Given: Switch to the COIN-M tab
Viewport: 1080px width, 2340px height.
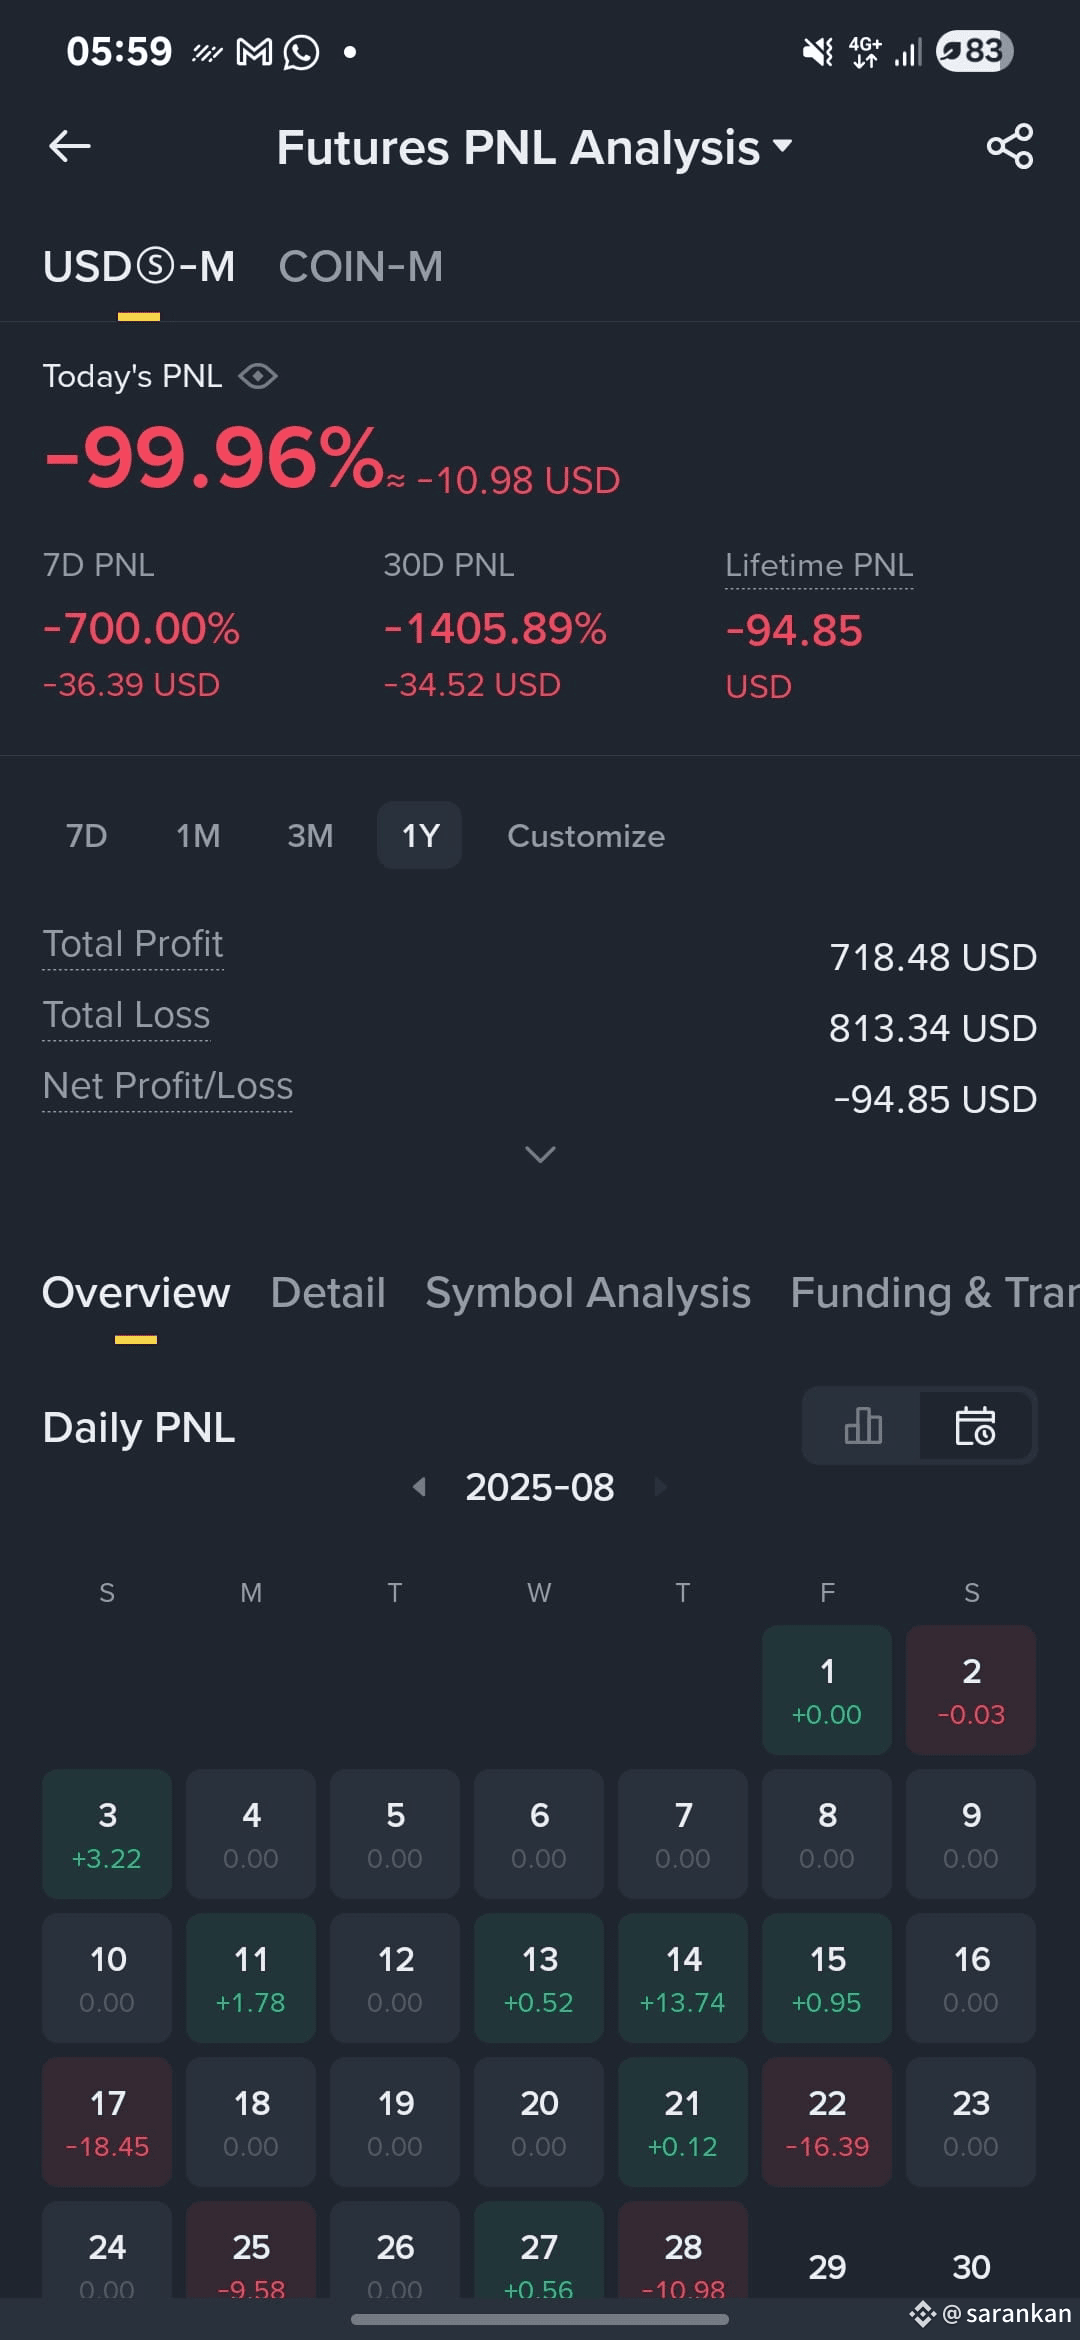Looking at the screenshot, I should [360, 267].
